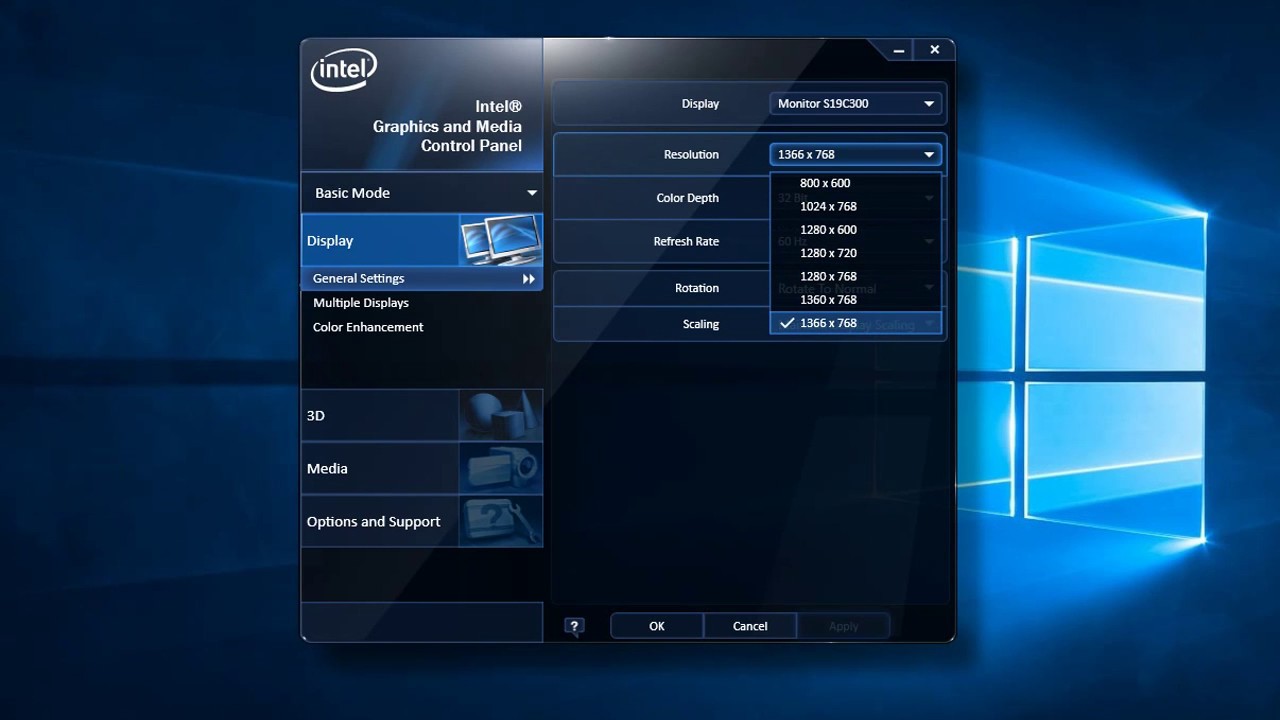This screenshot has width=1280, height=720.
Task: Click the Options and Support wrench icon
Action: 500,521
